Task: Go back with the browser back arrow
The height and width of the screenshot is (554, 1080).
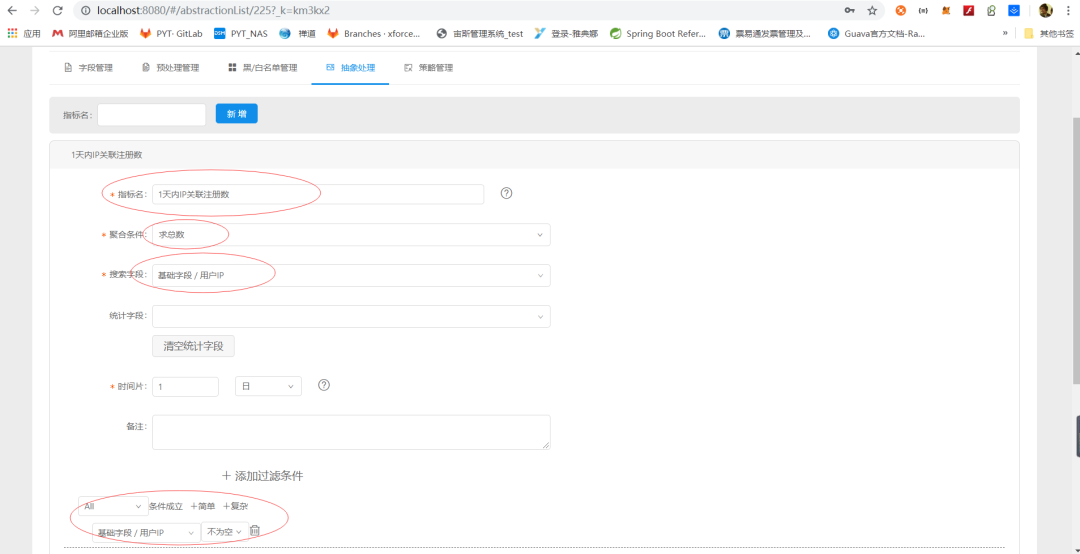Action: tap(12, 10)
